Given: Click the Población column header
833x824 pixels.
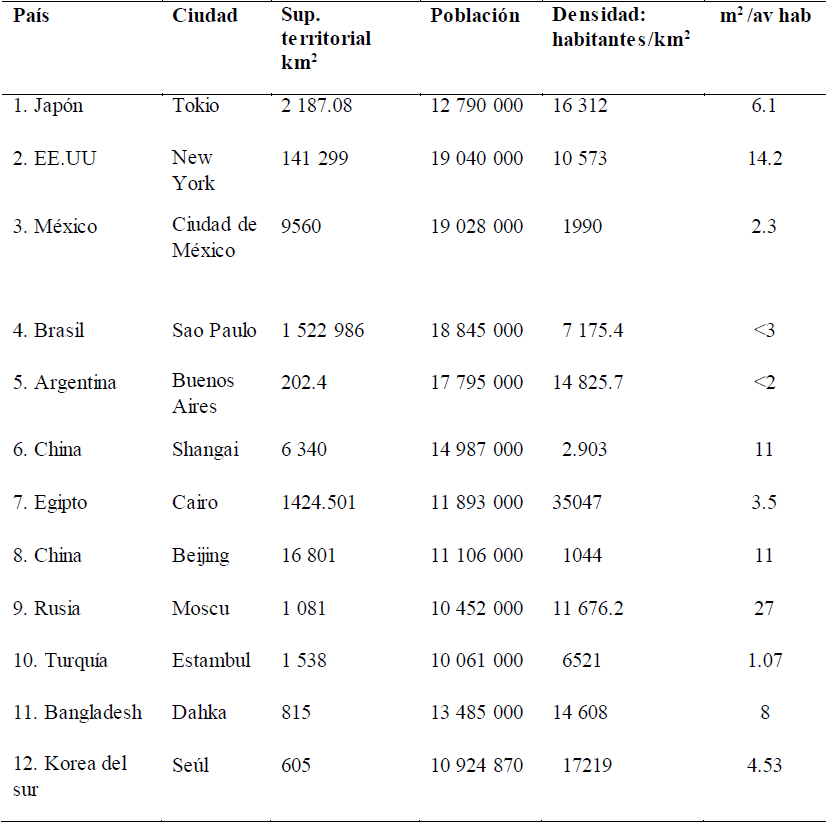Looking at the screenshot, I should tap(475, 16).
